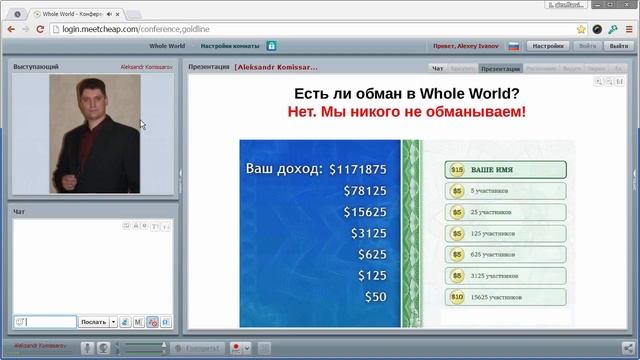
Task: Switch to the Чат tab
Action: click(438, 69)
